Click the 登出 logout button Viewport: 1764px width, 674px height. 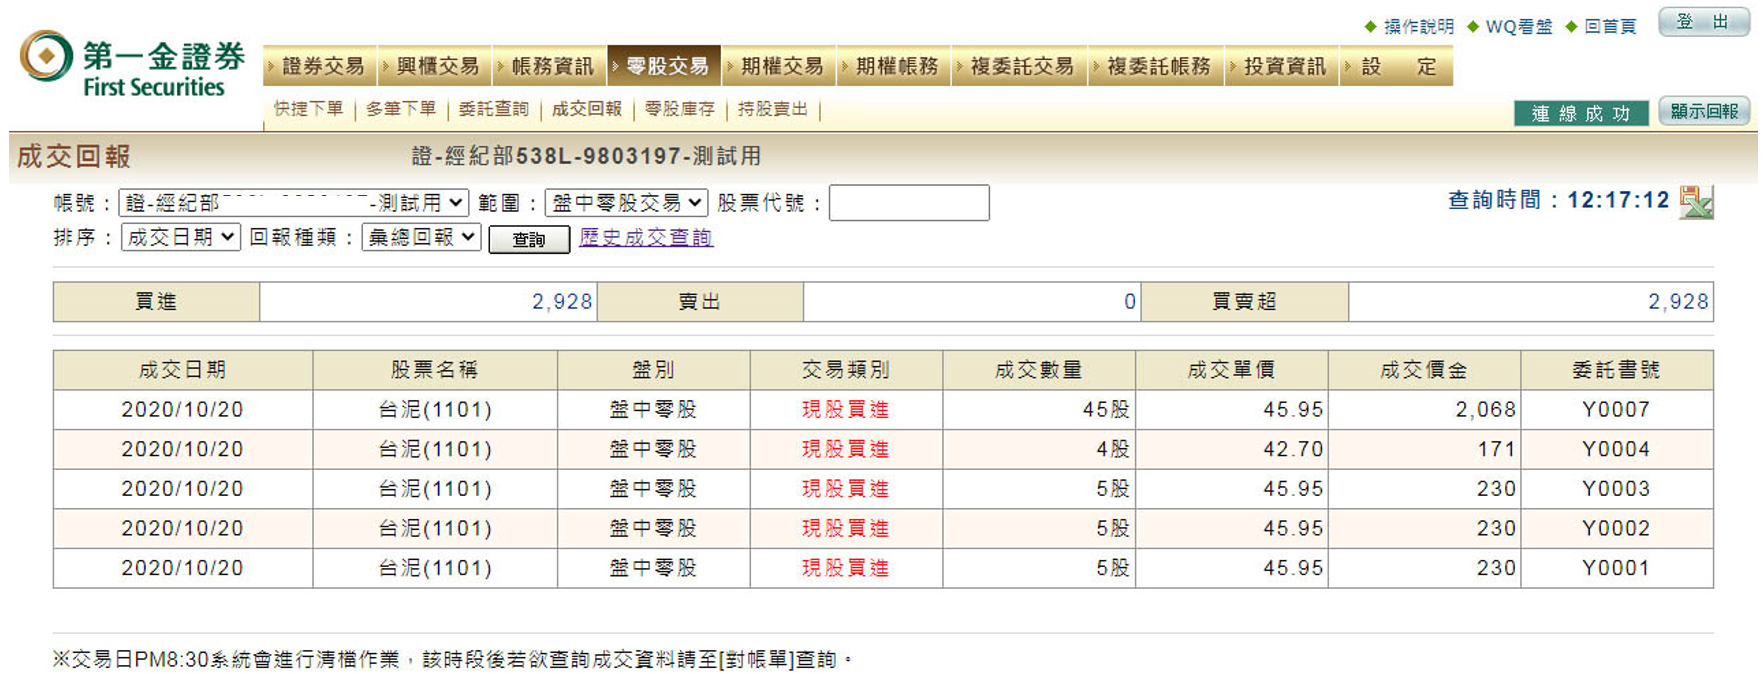point(1702,23)
